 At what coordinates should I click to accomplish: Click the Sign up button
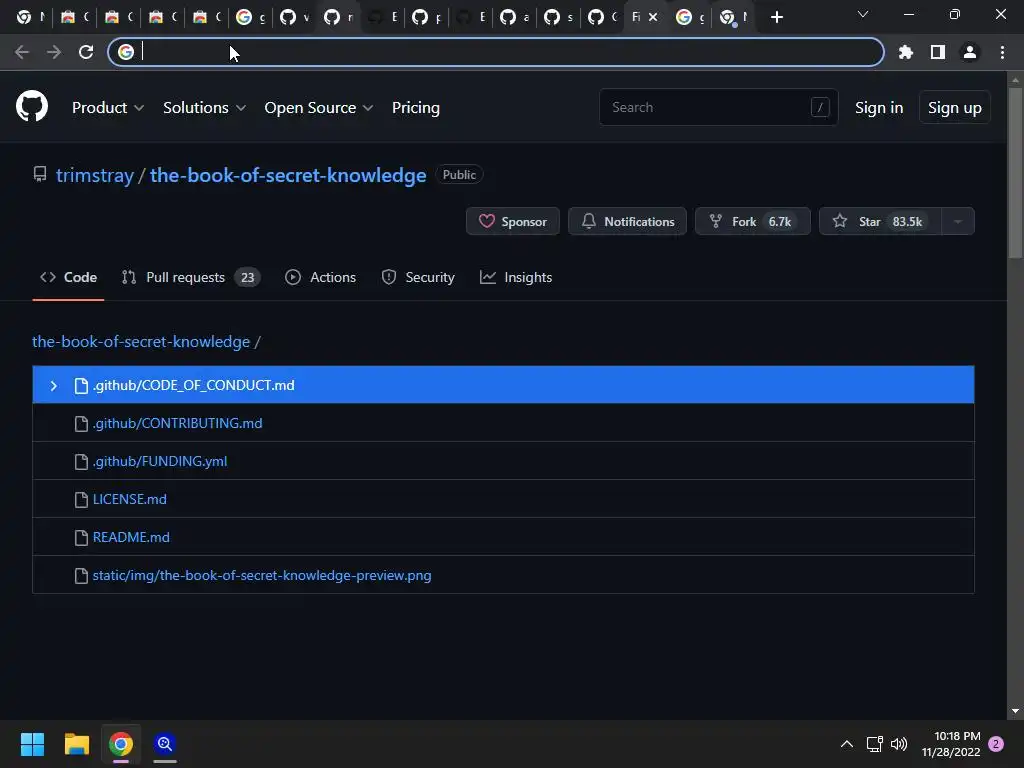coord(954,108)
